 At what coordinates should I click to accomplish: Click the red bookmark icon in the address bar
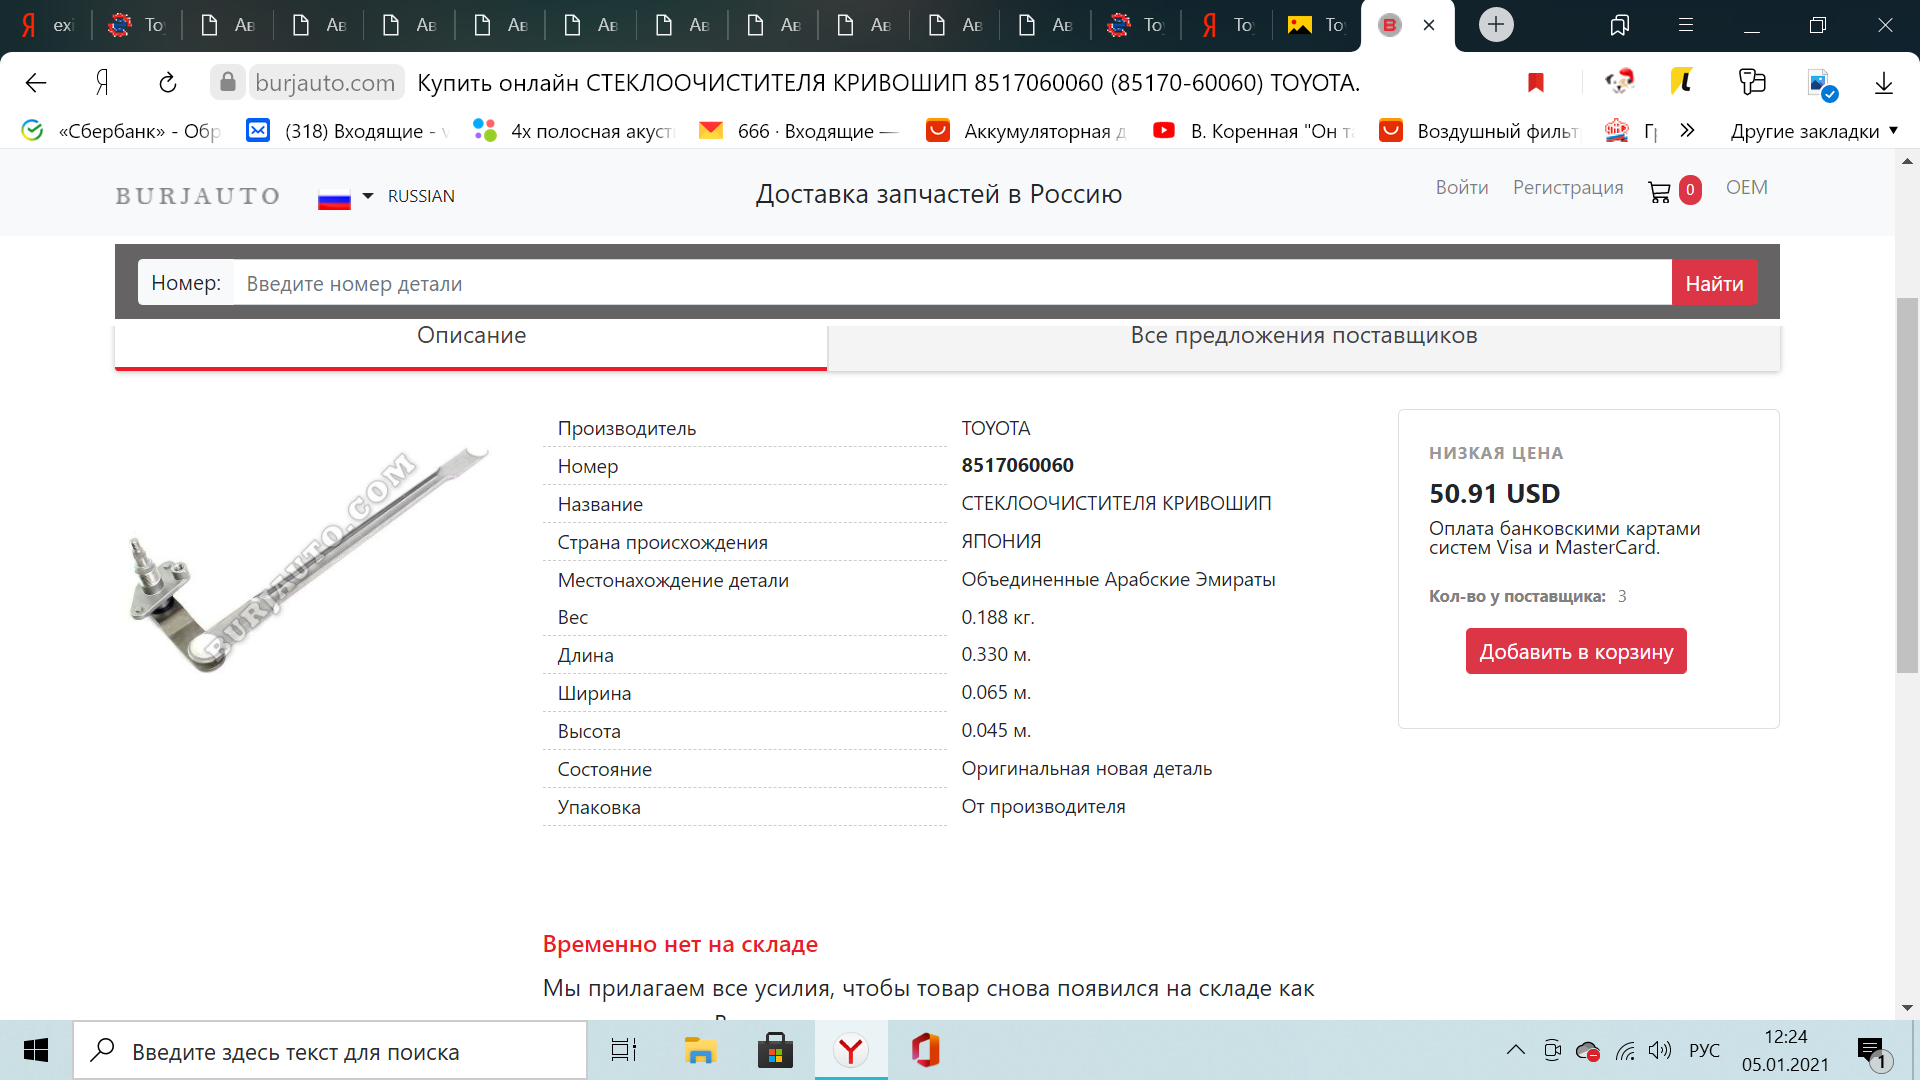[x=1536, y=83]
